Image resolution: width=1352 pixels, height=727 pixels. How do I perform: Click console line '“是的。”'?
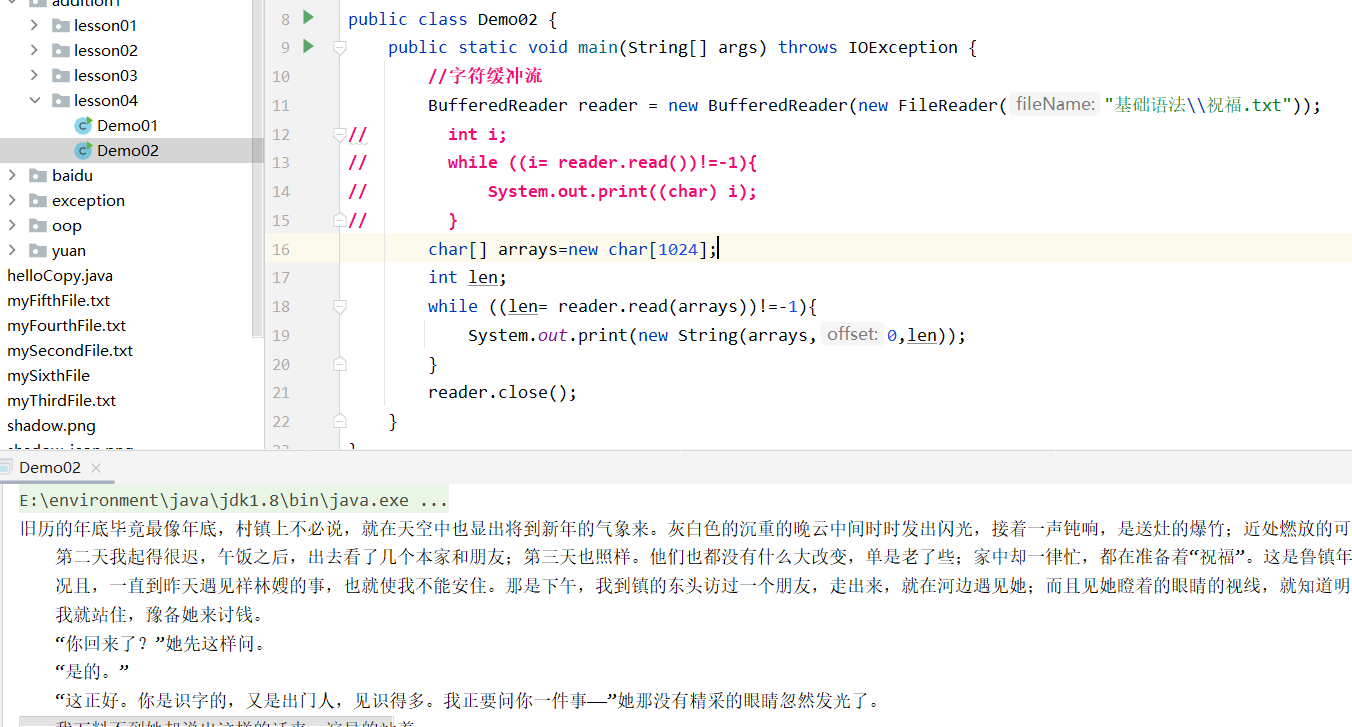pos(93,671)
